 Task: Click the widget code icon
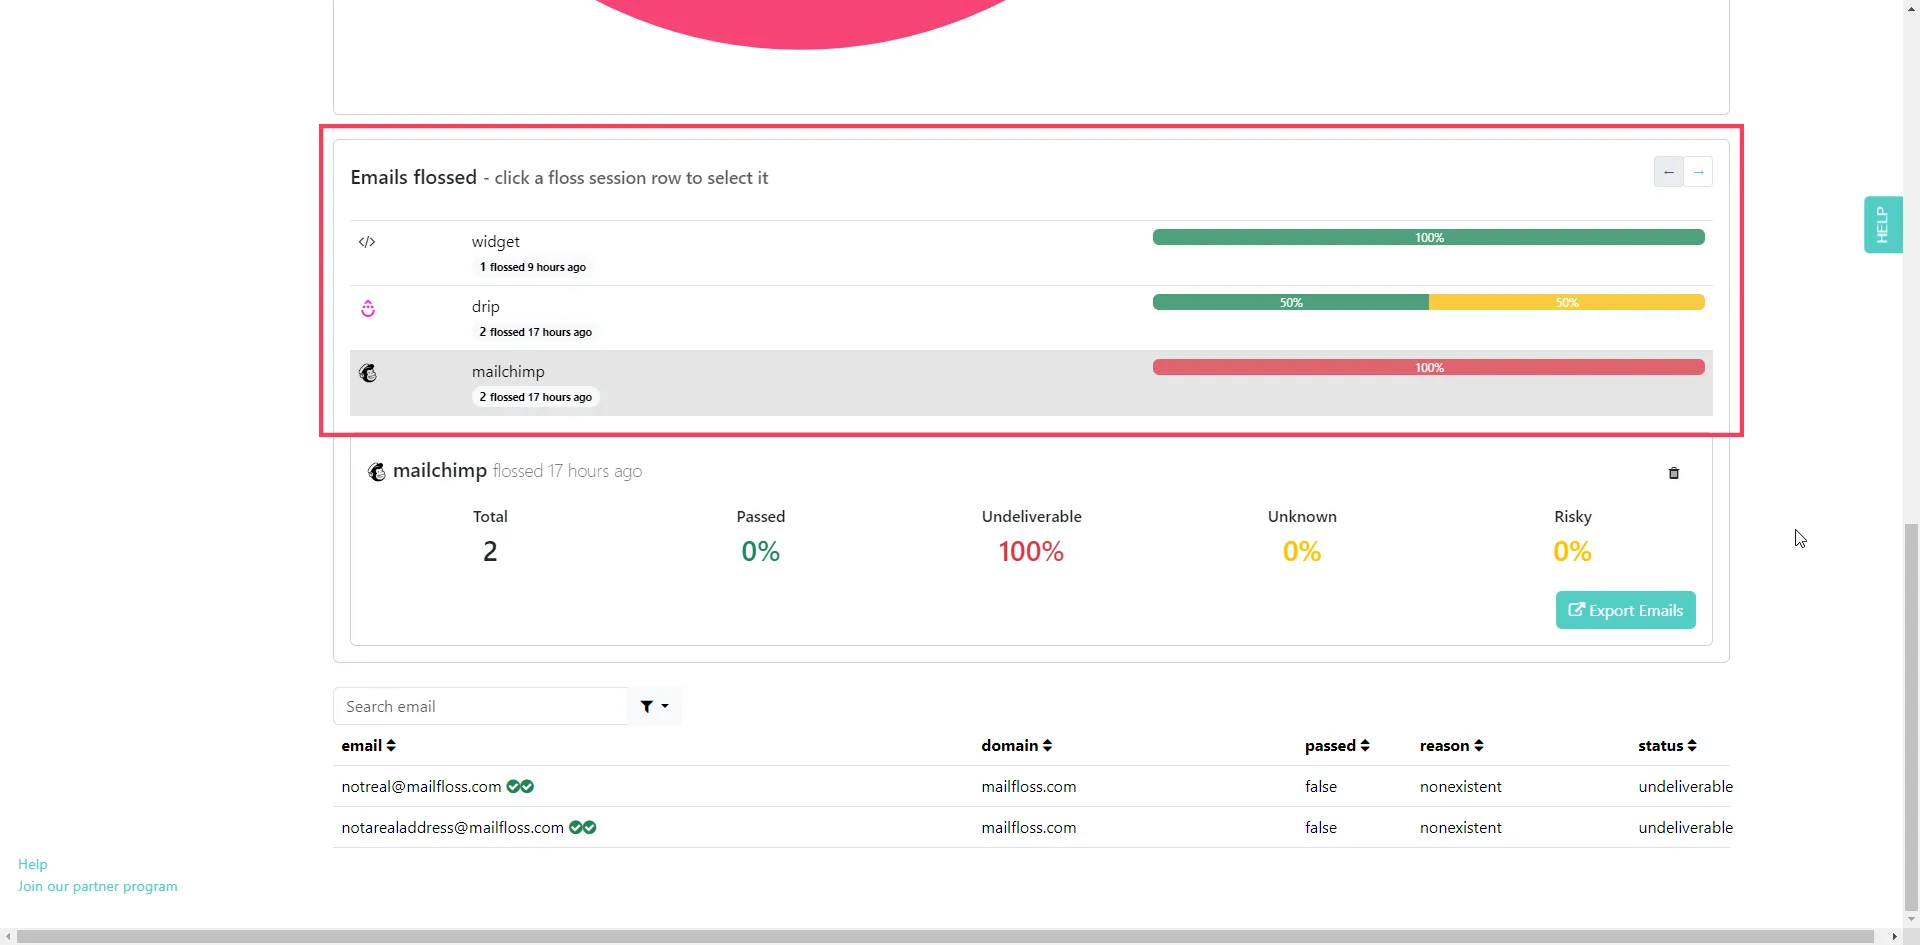[367, 242]
